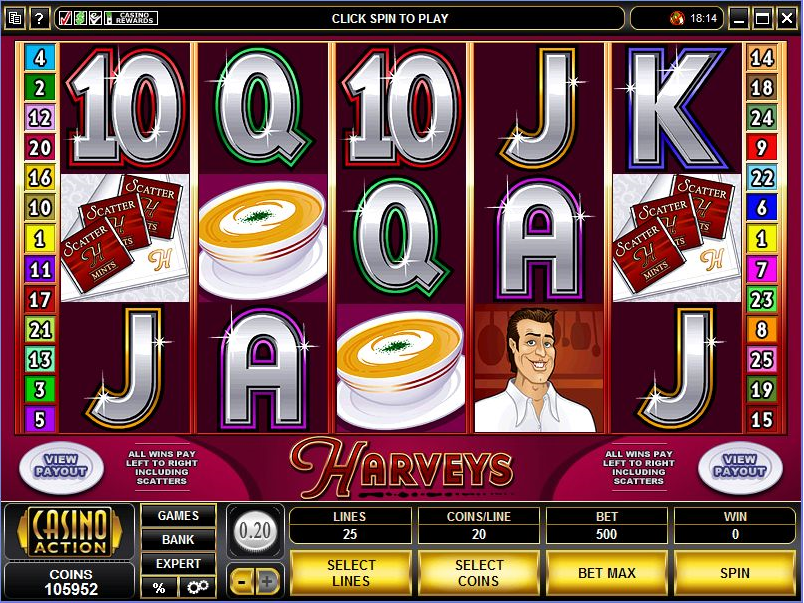This screenshot has width=804, height=603.
Task: Select payline 14 marker
Action: coord(761,57)
